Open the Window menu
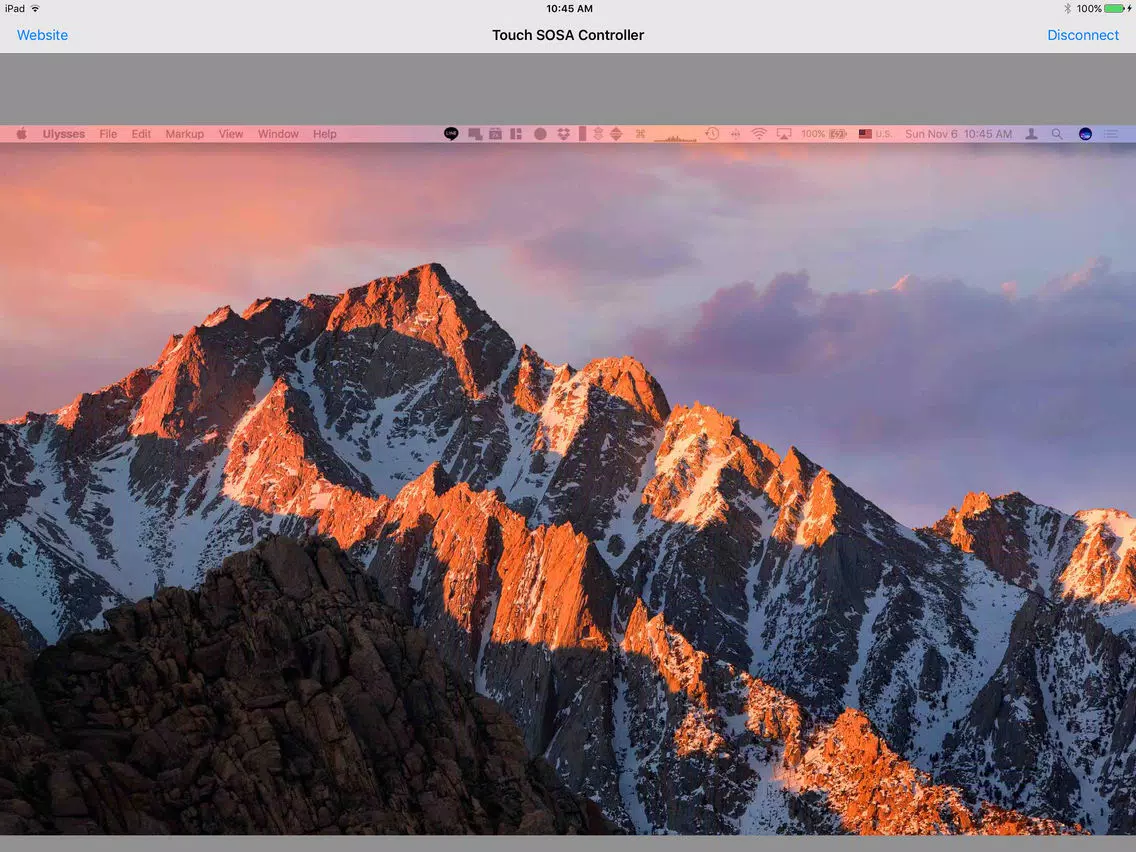 click(278, 134)
